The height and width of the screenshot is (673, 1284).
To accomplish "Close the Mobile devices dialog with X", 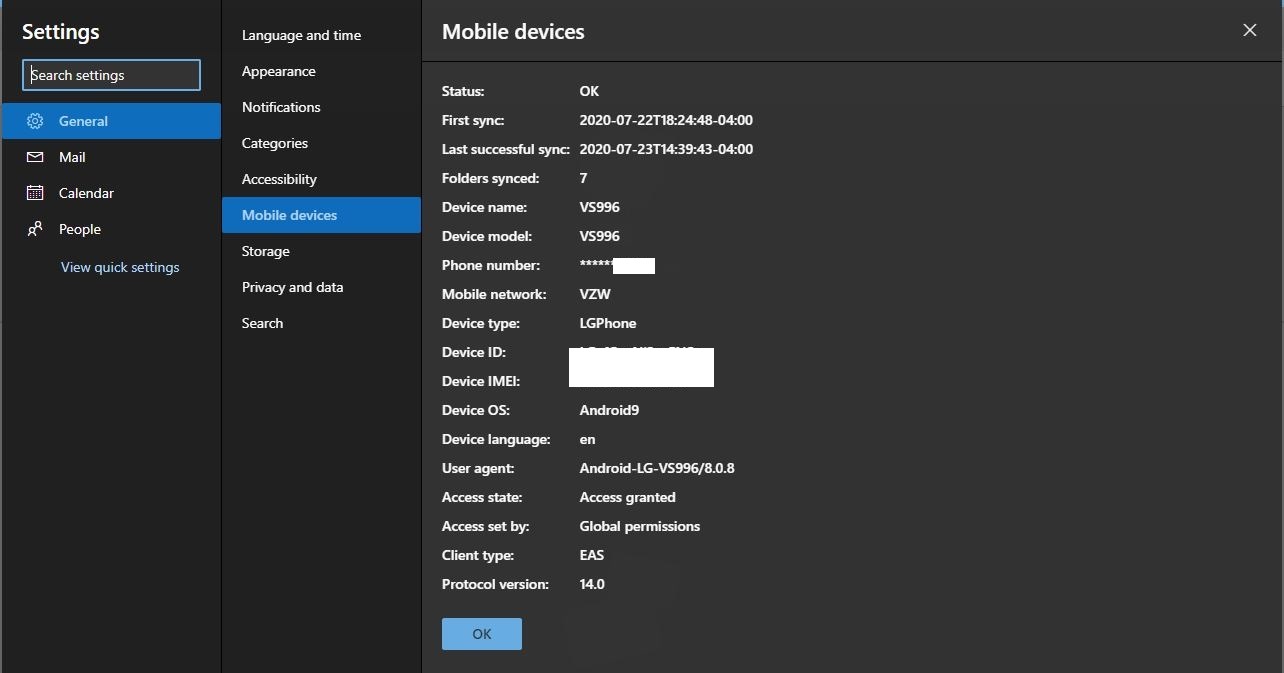I will coord(1249,30).
